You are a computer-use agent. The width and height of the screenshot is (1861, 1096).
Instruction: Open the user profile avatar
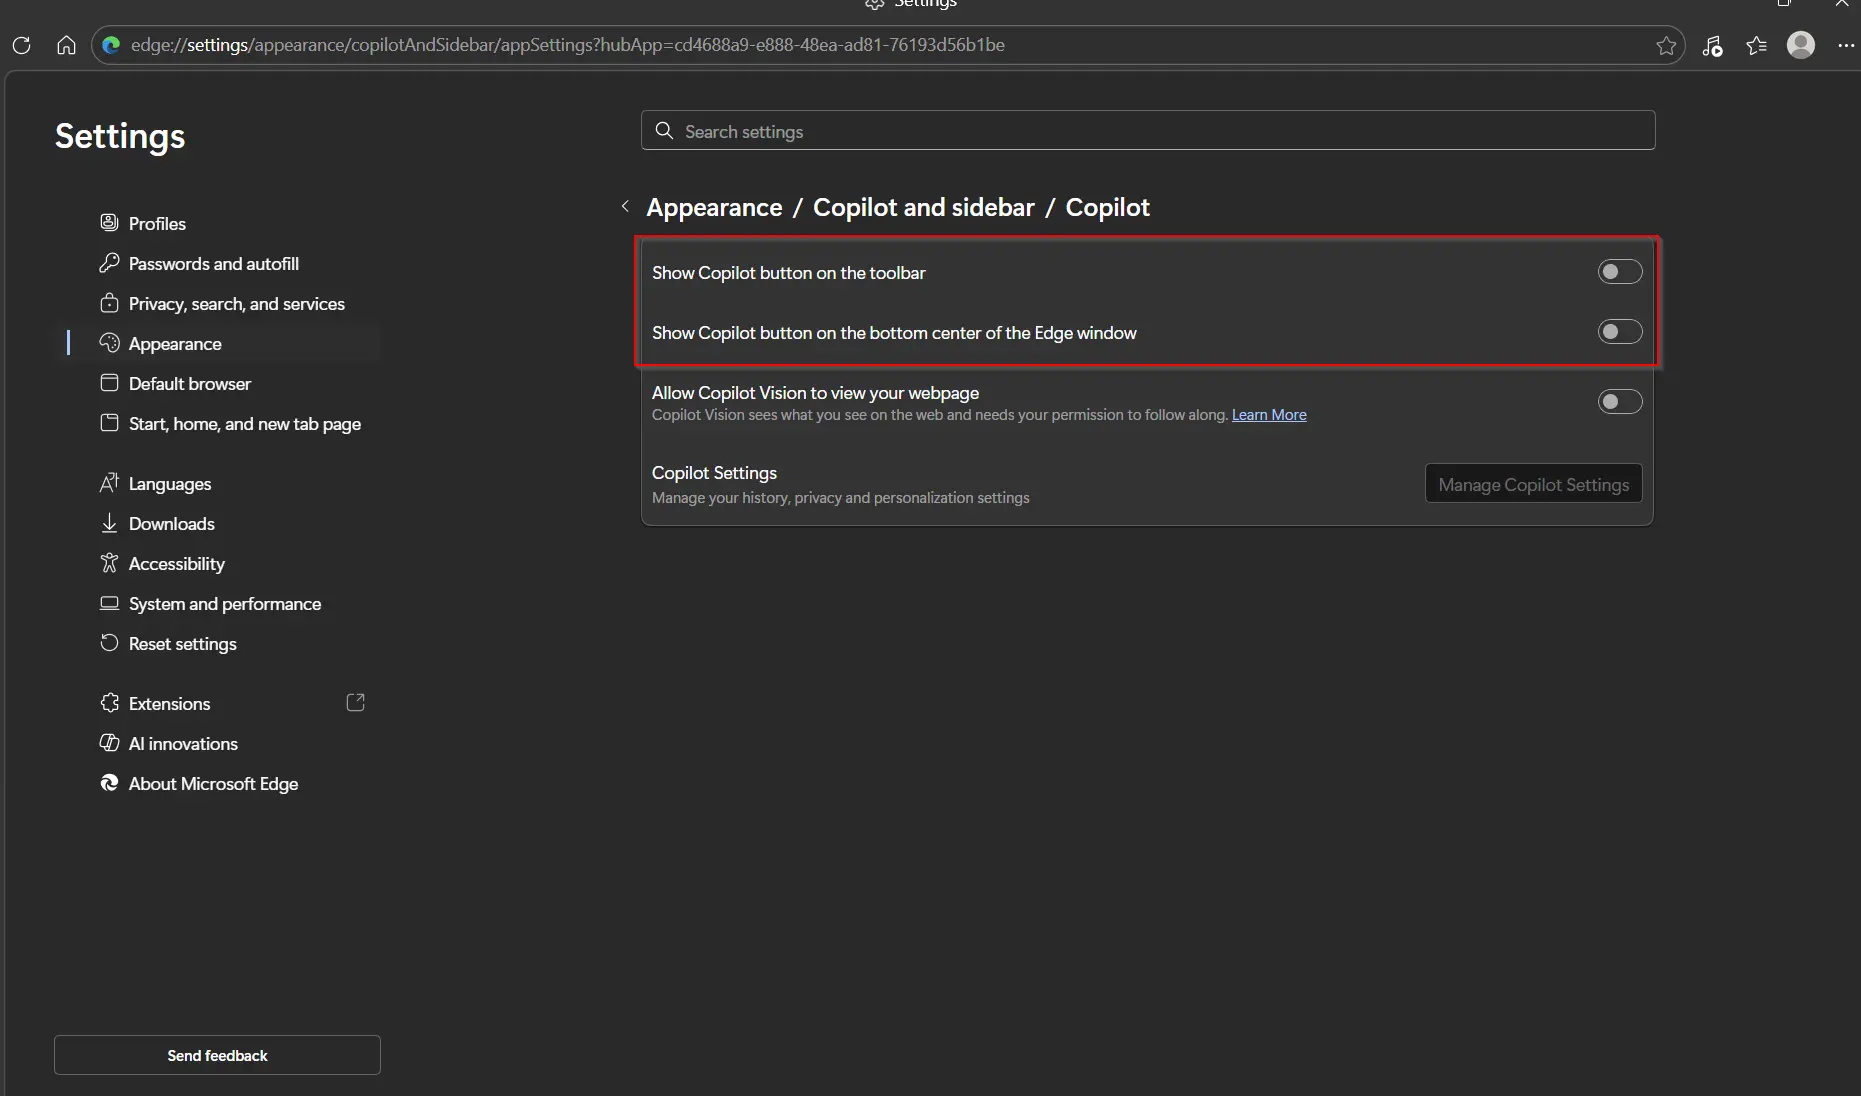pos(1801,45)
